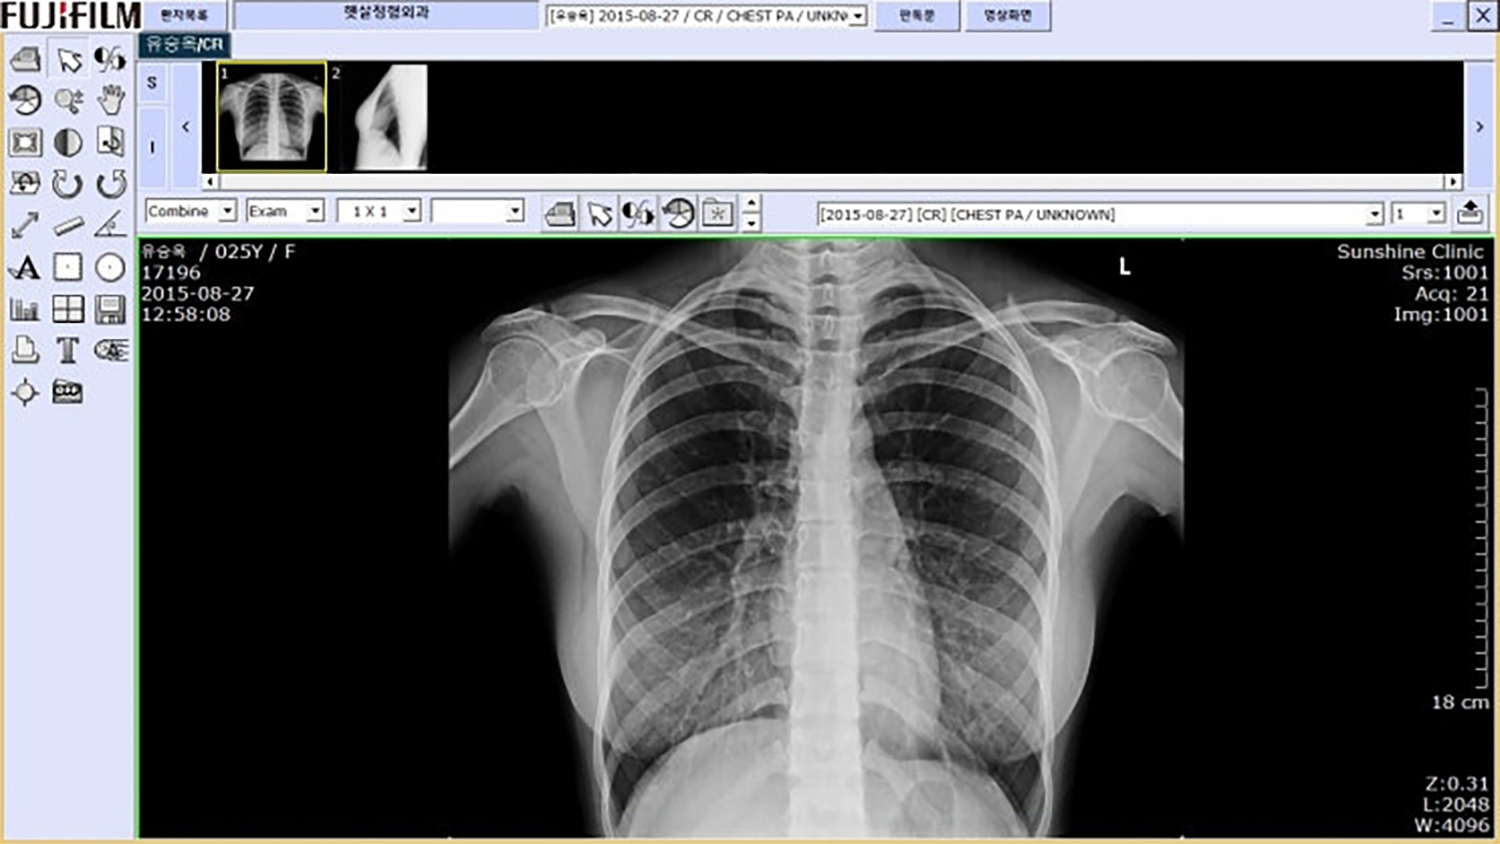Pick the circle ROI tool

111,267
